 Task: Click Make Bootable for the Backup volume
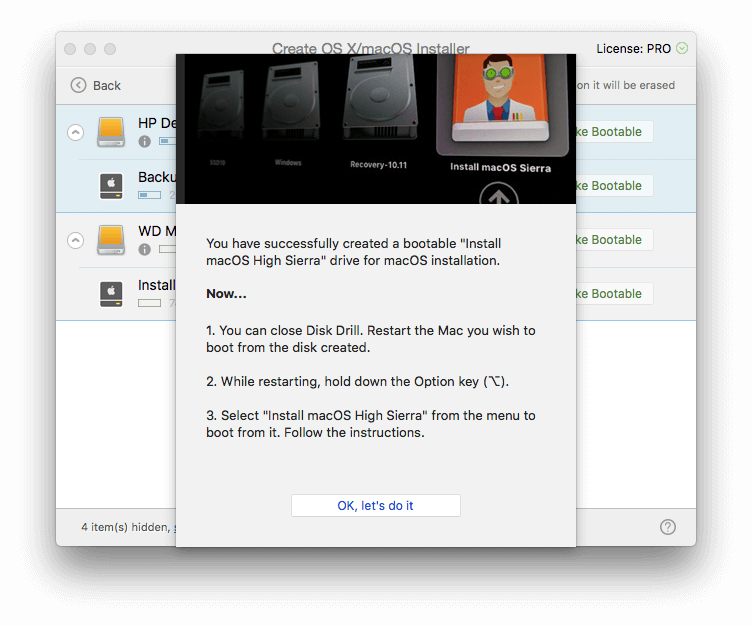(x=614, y=186)
